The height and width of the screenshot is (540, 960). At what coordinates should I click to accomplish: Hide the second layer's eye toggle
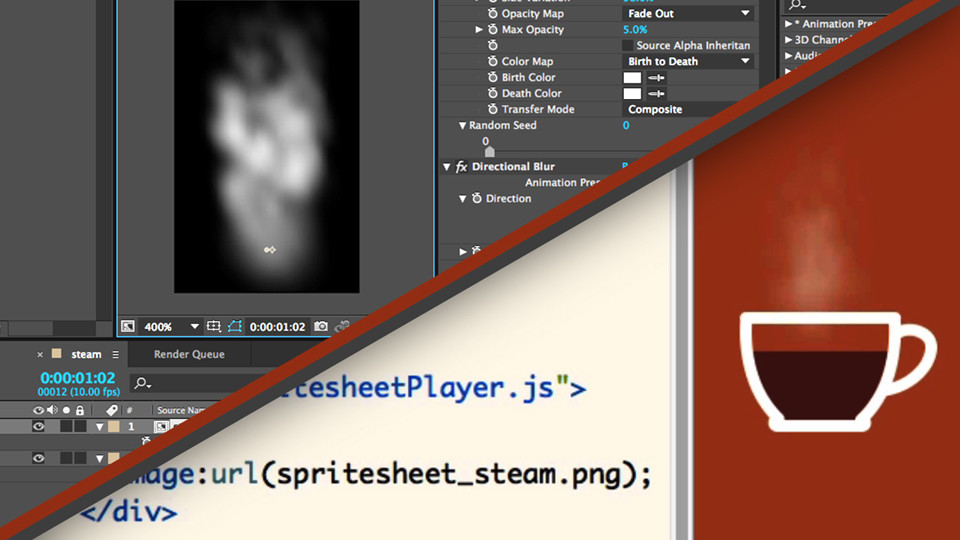coord(38,458)
